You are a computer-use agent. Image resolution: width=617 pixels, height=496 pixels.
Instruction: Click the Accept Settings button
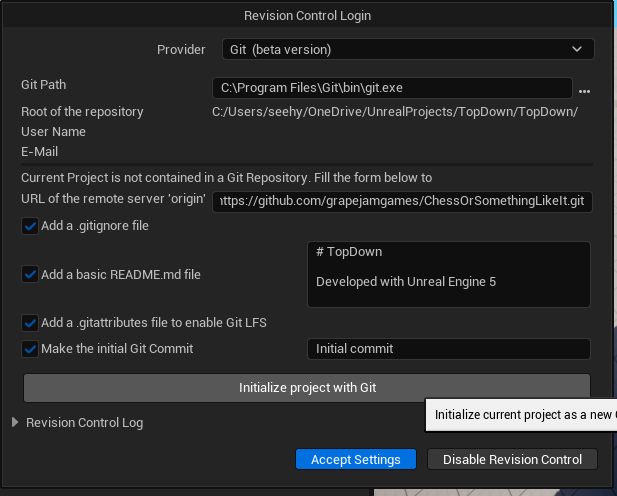point(355,459)
